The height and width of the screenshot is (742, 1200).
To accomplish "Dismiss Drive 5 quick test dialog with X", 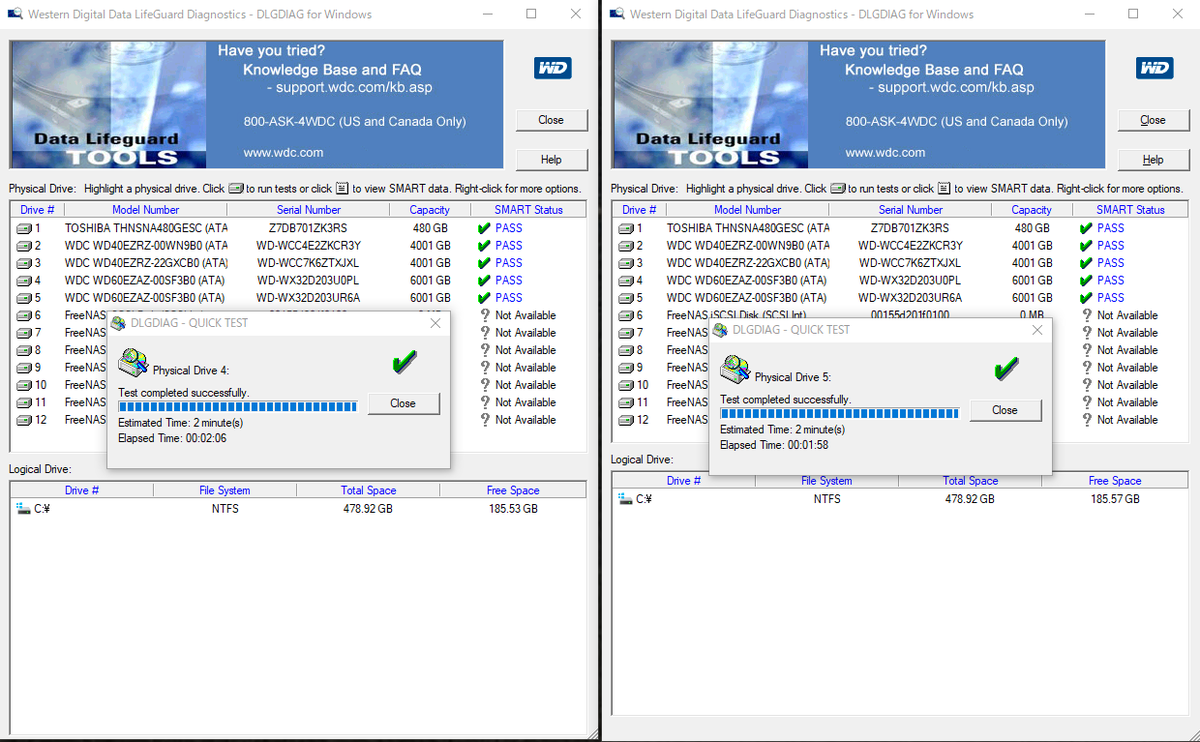I will pos(1037,330).
